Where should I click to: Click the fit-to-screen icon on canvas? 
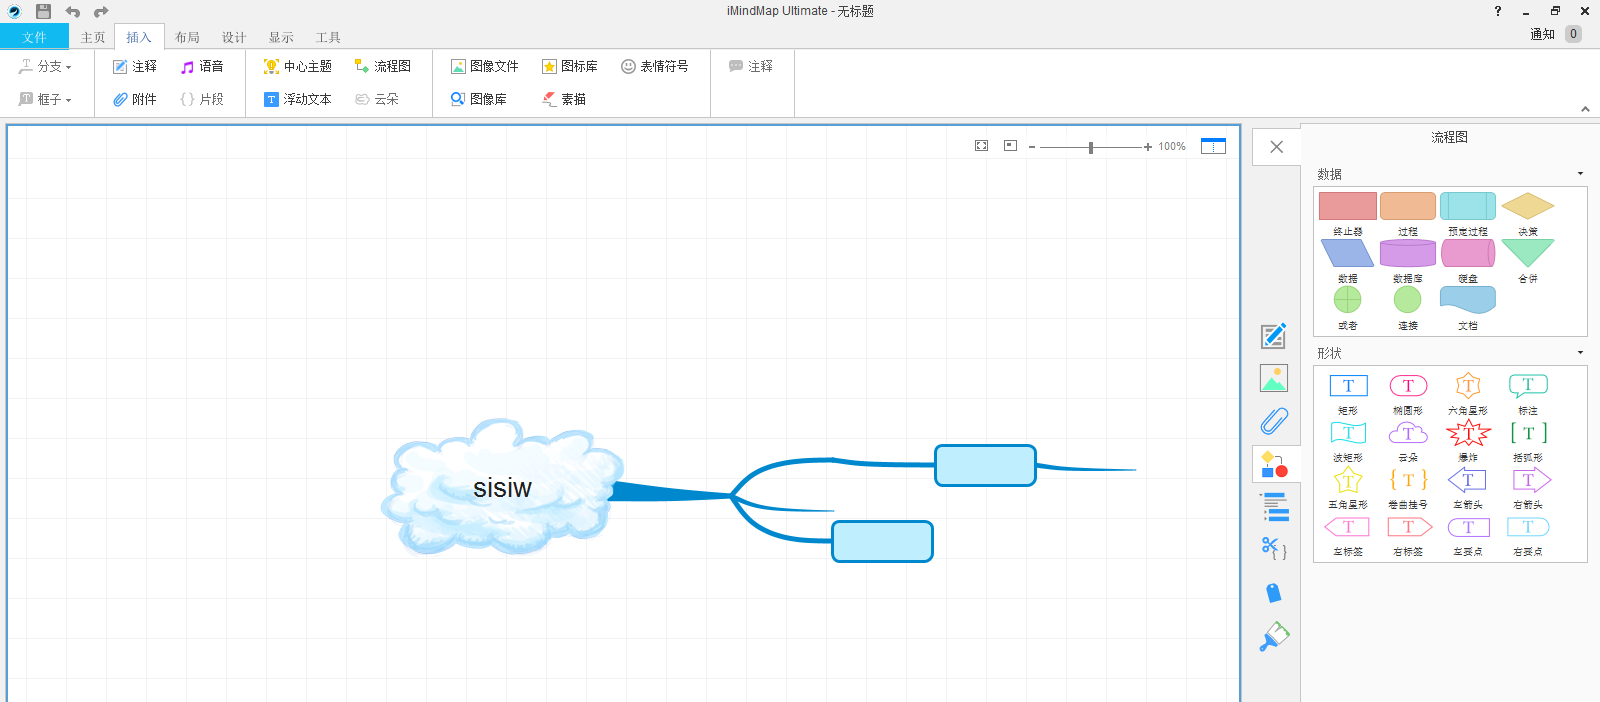click(981, 146)
